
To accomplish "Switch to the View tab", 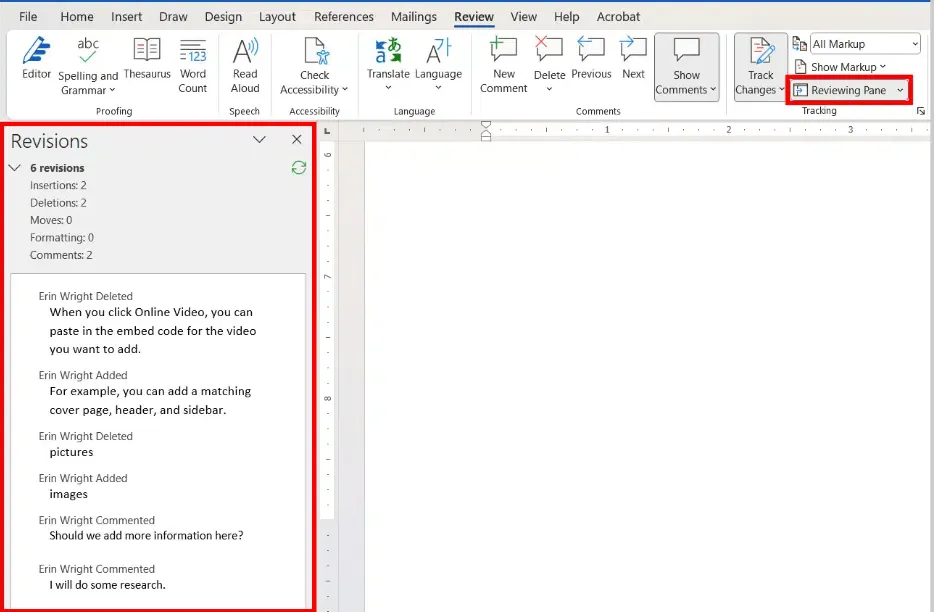I will coord(523,17).
